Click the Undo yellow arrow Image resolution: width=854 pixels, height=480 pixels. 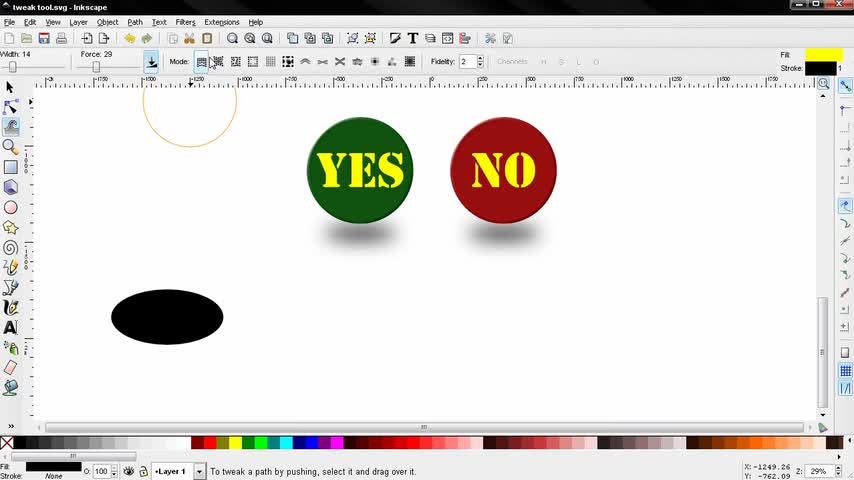[x=130, y=38]
